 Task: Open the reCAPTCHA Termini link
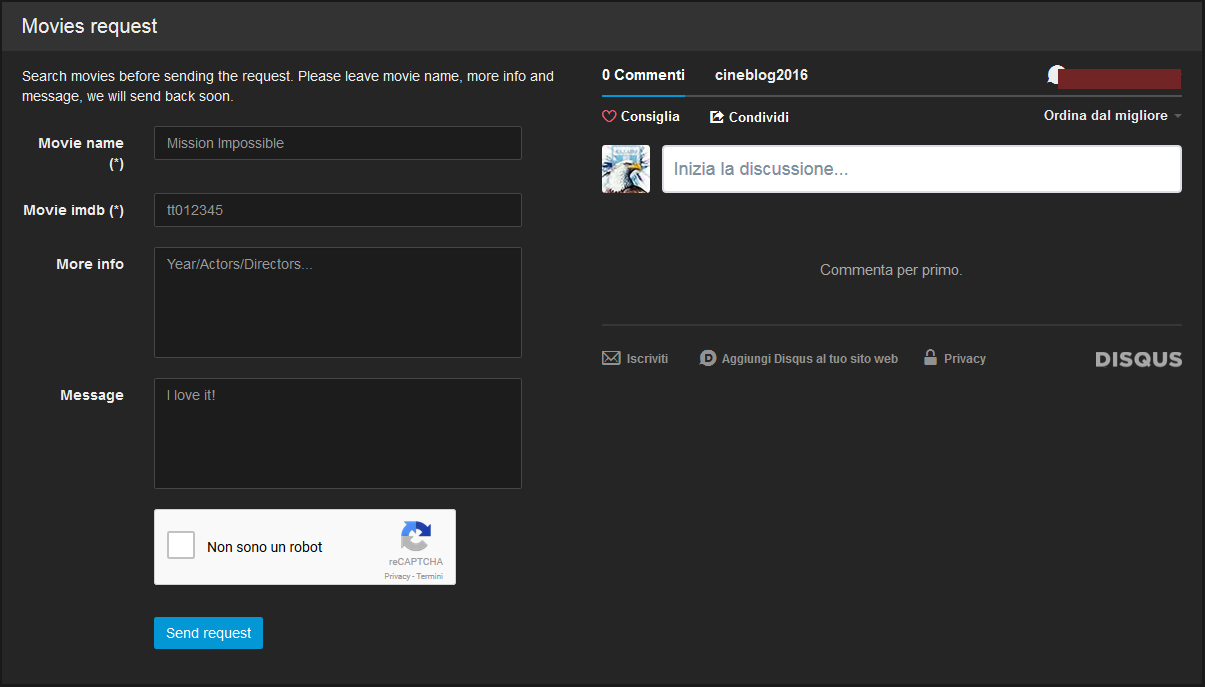pyautogui.click(x=430, y=577)
